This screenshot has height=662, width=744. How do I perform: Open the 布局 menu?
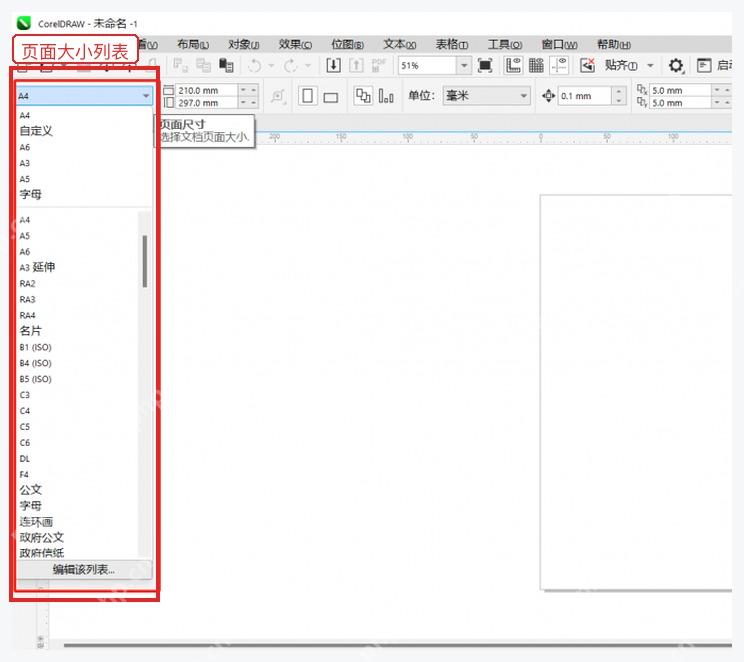point(193,44)
